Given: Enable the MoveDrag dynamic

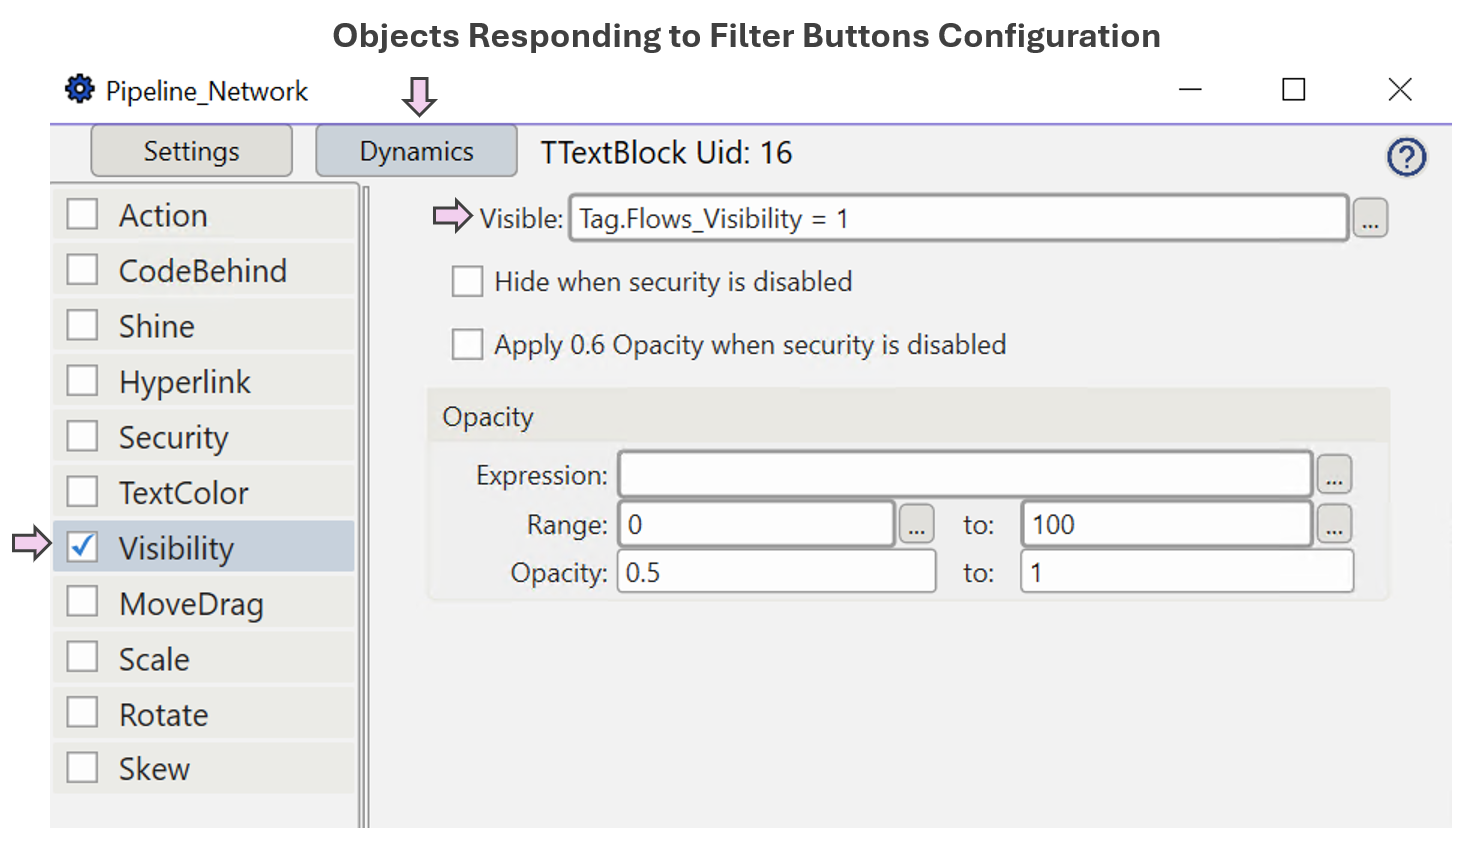Looking at the screenshot, I should pyautogui.click(x=82, y=602).
